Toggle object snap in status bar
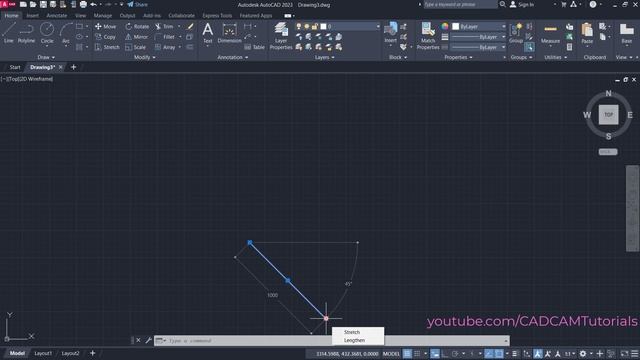Image resolution: width=640 pixels, height=360 pixels. [x=499, y=353]
